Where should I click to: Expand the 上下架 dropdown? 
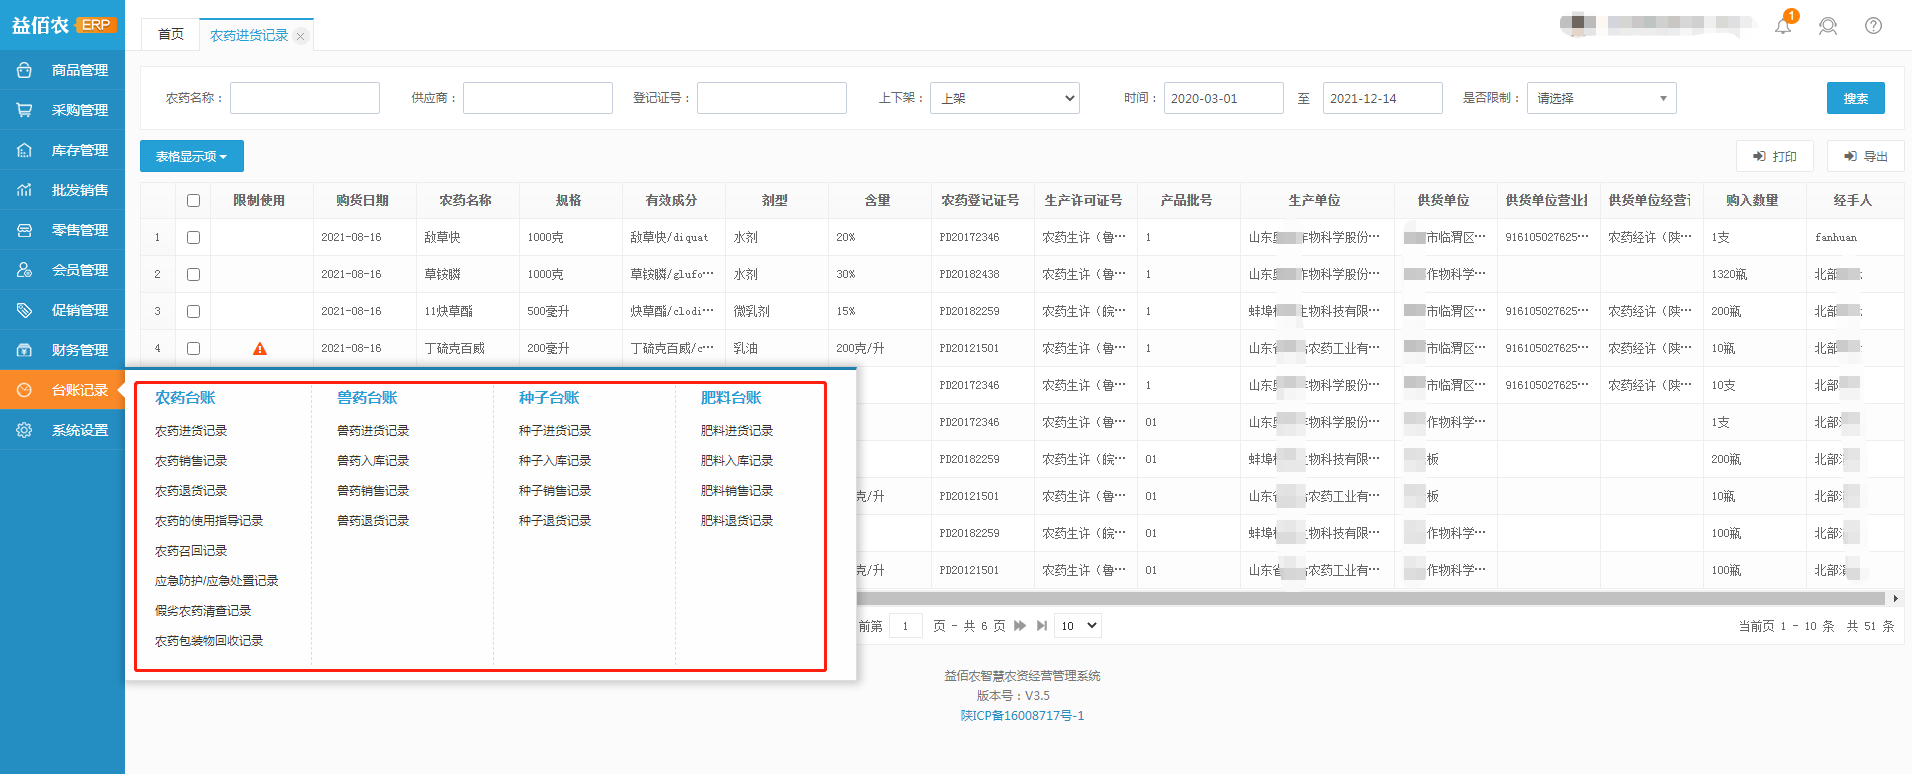tap(1004, 98)
